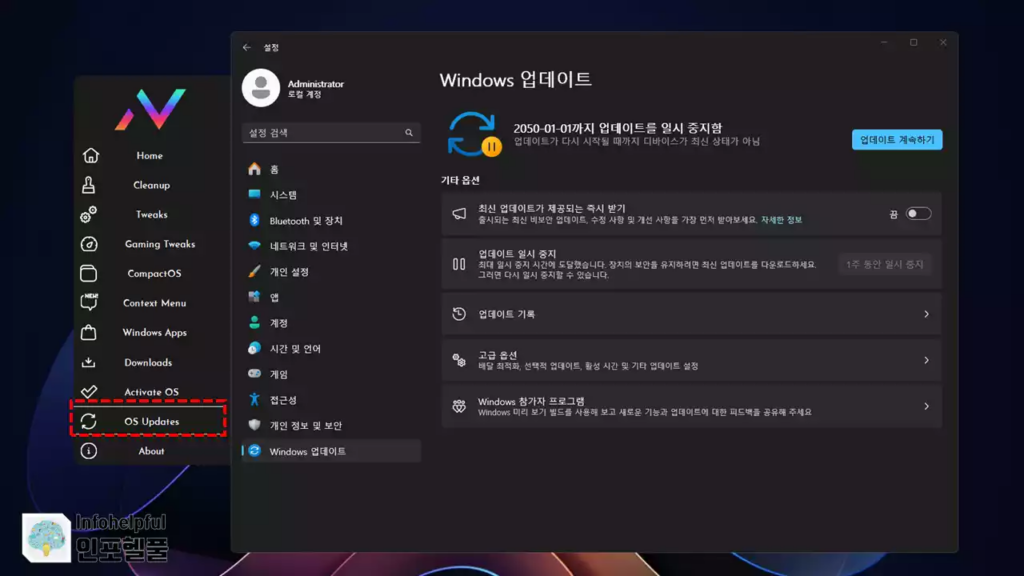Click the About info icon

[89, 451]
